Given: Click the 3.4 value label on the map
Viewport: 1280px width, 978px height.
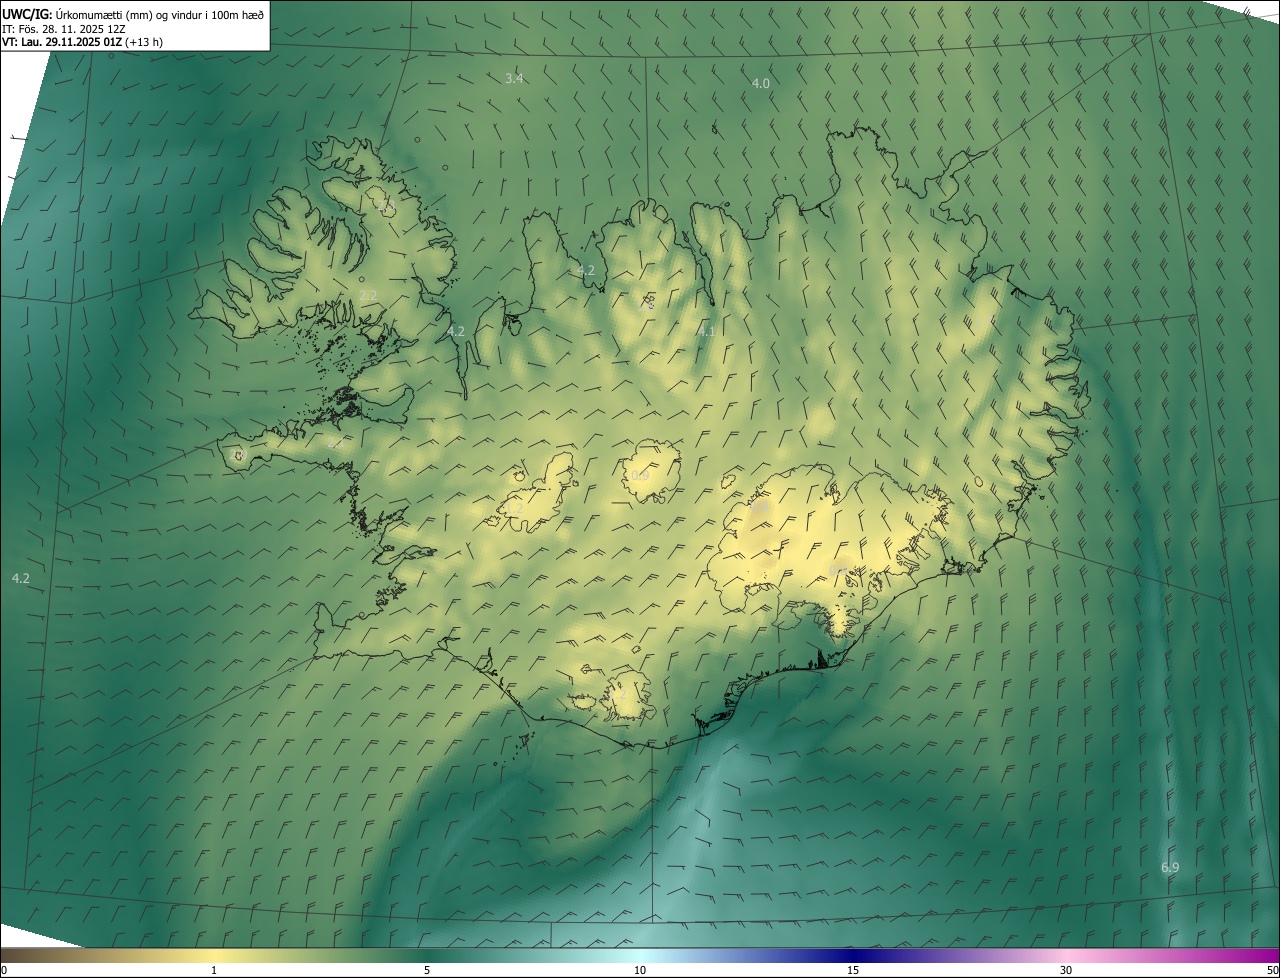Looking at the screenshot, I should pos(514,78).
